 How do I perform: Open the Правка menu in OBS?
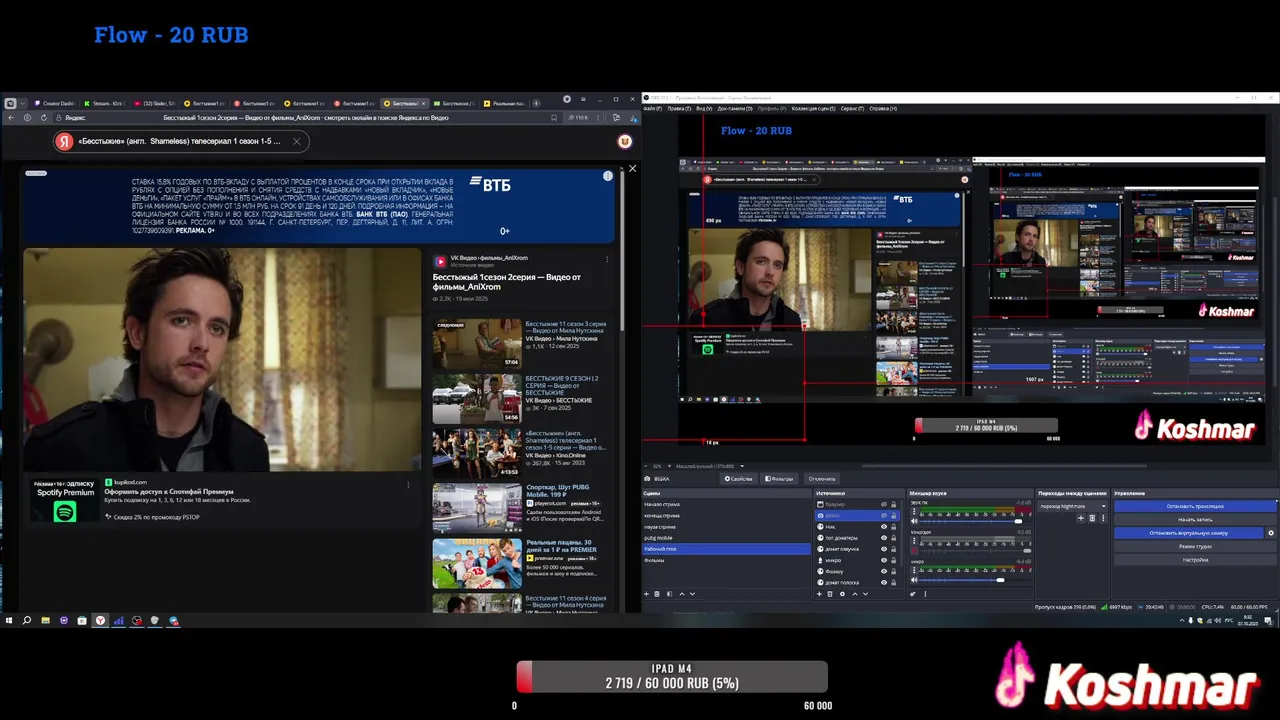coord(678,108)
